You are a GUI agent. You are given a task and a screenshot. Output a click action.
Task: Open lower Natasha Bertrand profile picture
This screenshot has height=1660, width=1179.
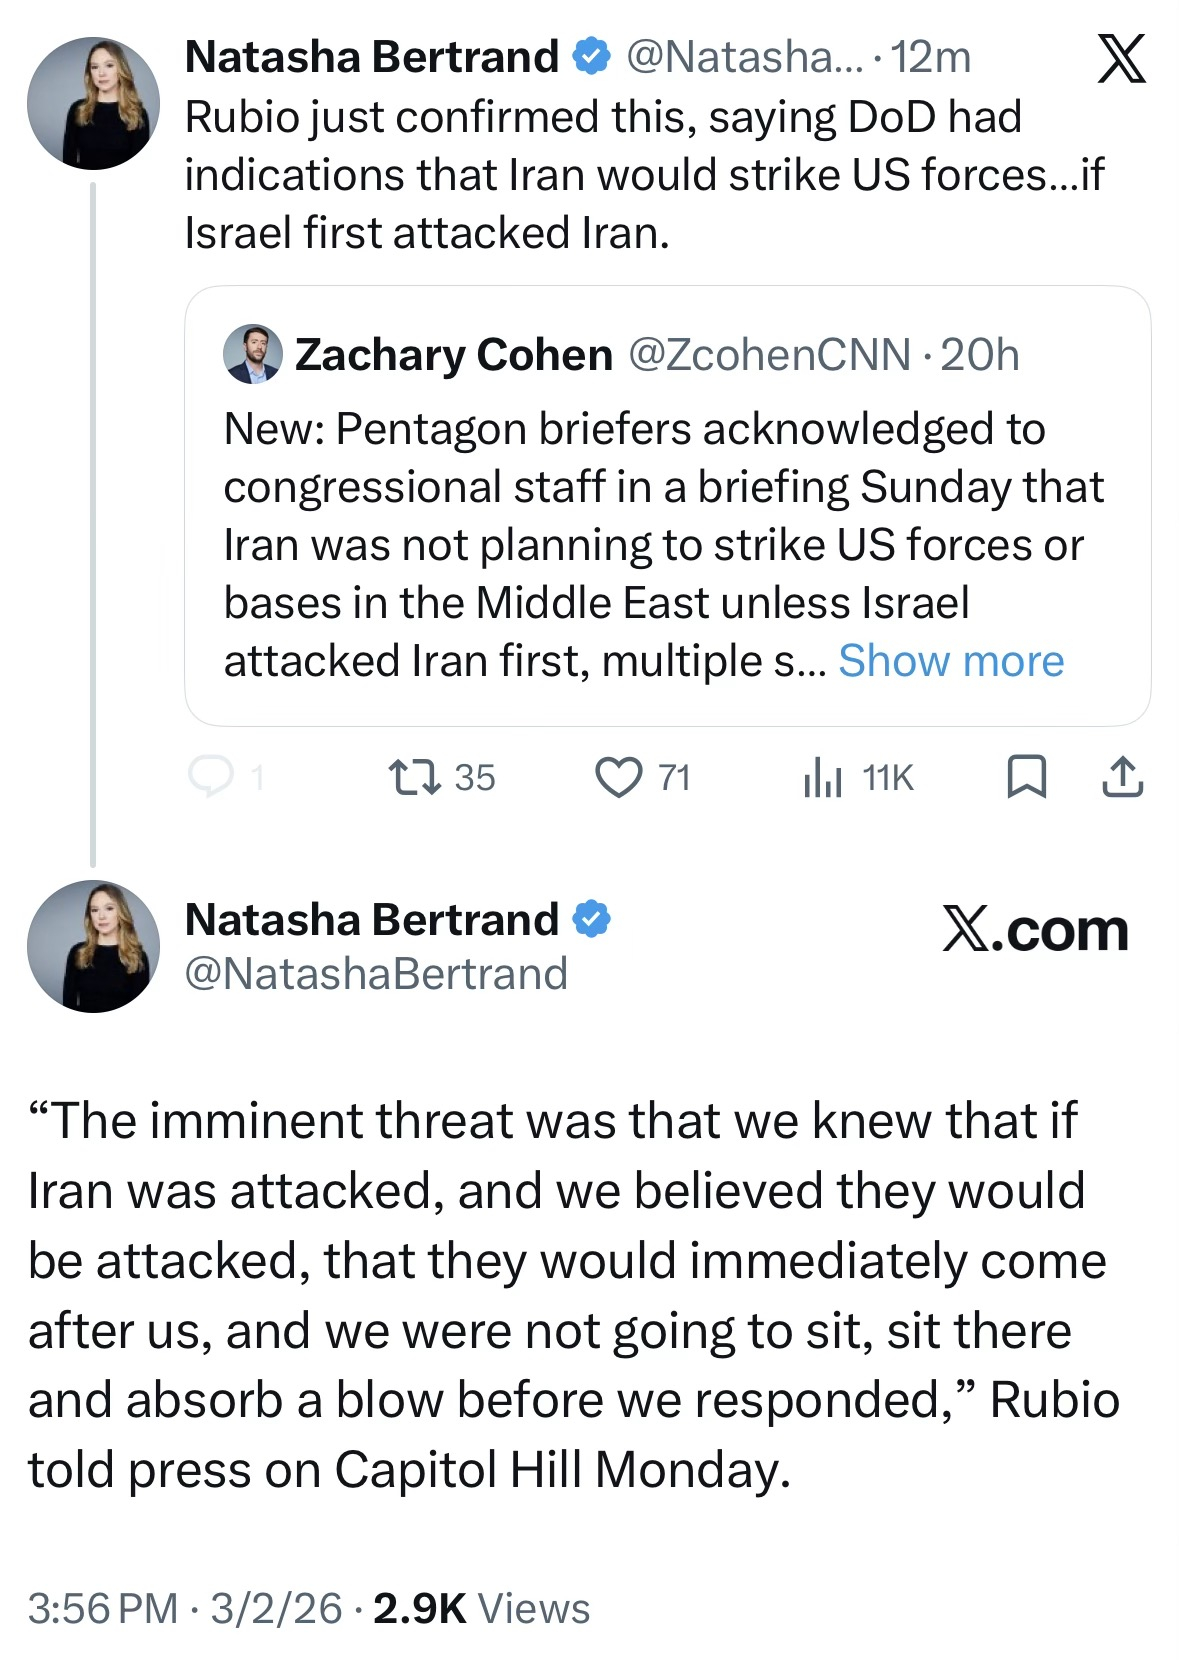pos(93,946)
